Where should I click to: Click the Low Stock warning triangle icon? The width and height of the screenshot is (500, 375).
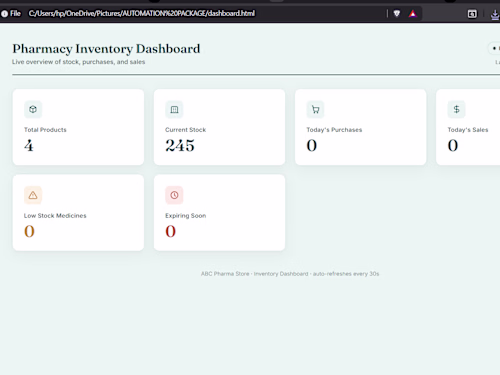pos(33,195)
